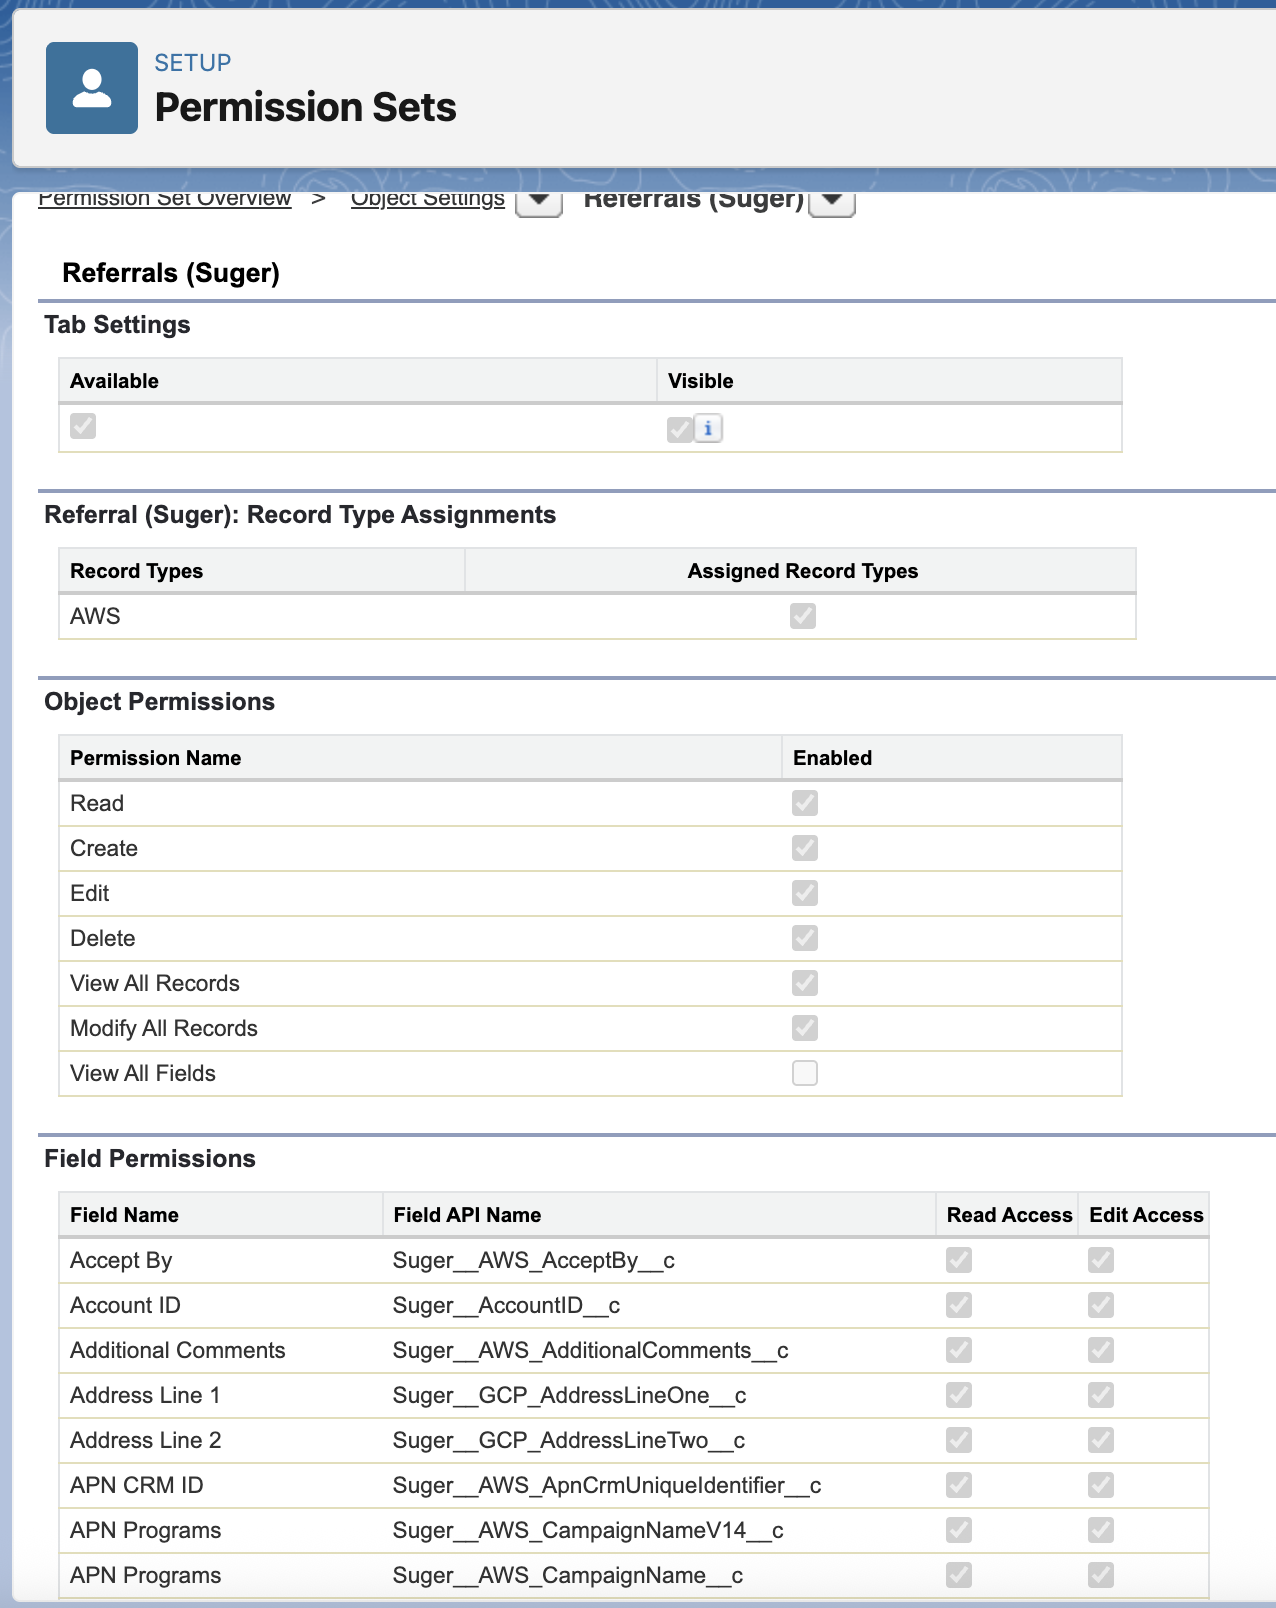This screenshot has width=1276, height=1608.
Task: Click the info icon beside Visible checkbox
Action: click(708, 428)
